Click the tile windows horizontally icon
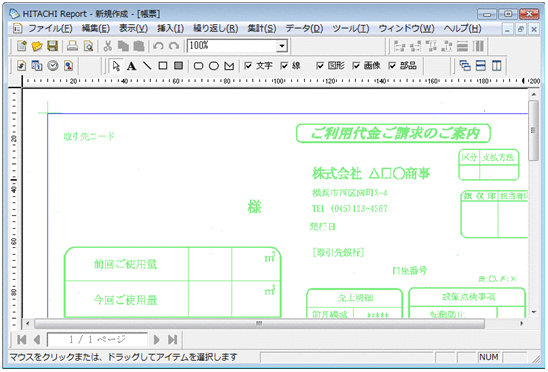Viewport: 548px width, 372px height. pos(481,66)
